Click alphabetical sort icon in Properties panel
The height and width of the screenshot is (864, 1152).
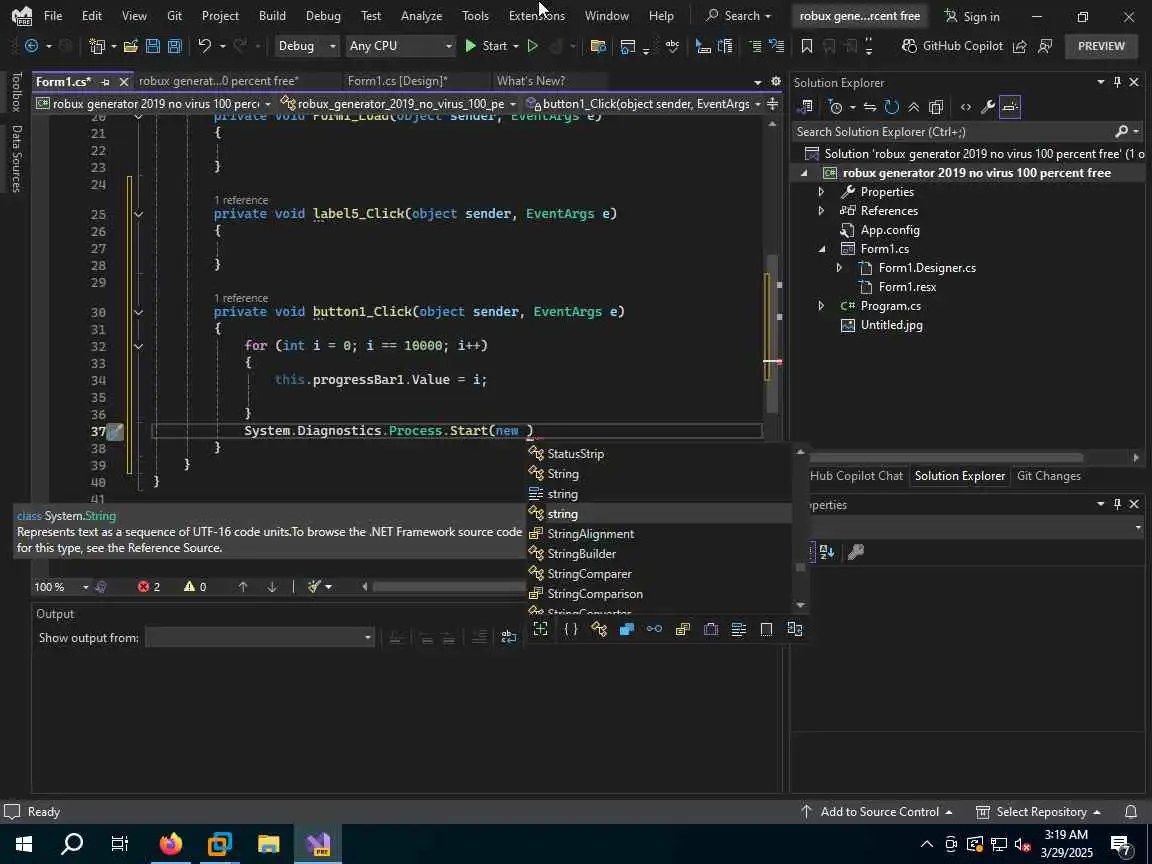click(827, 552)
